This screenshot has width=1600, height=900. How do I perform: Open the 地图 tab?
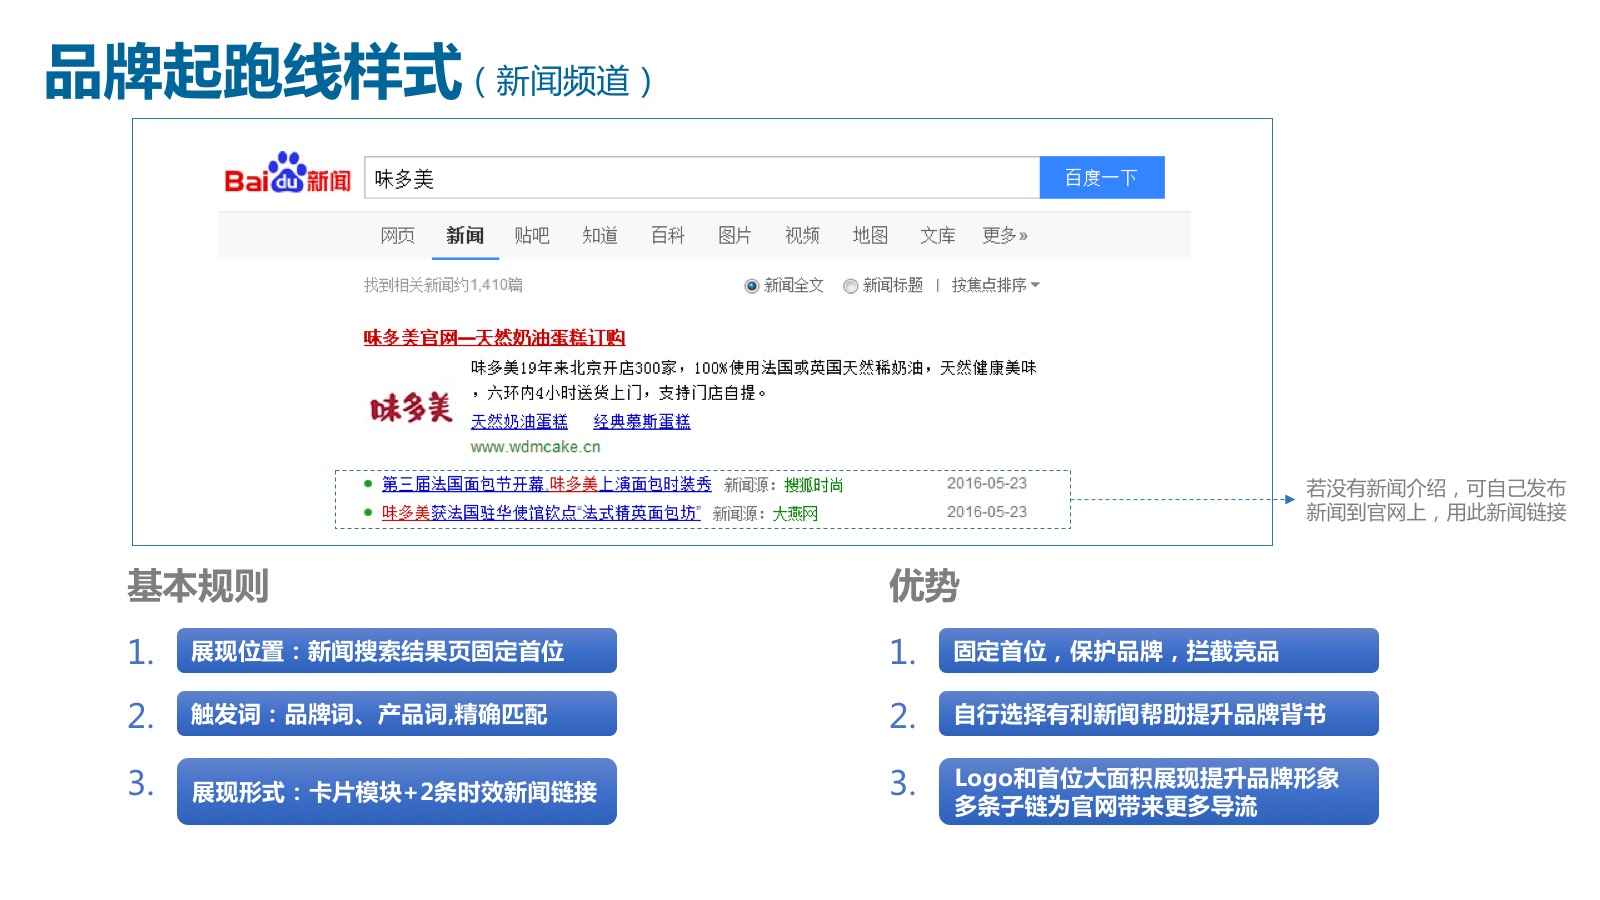(870, 235)
